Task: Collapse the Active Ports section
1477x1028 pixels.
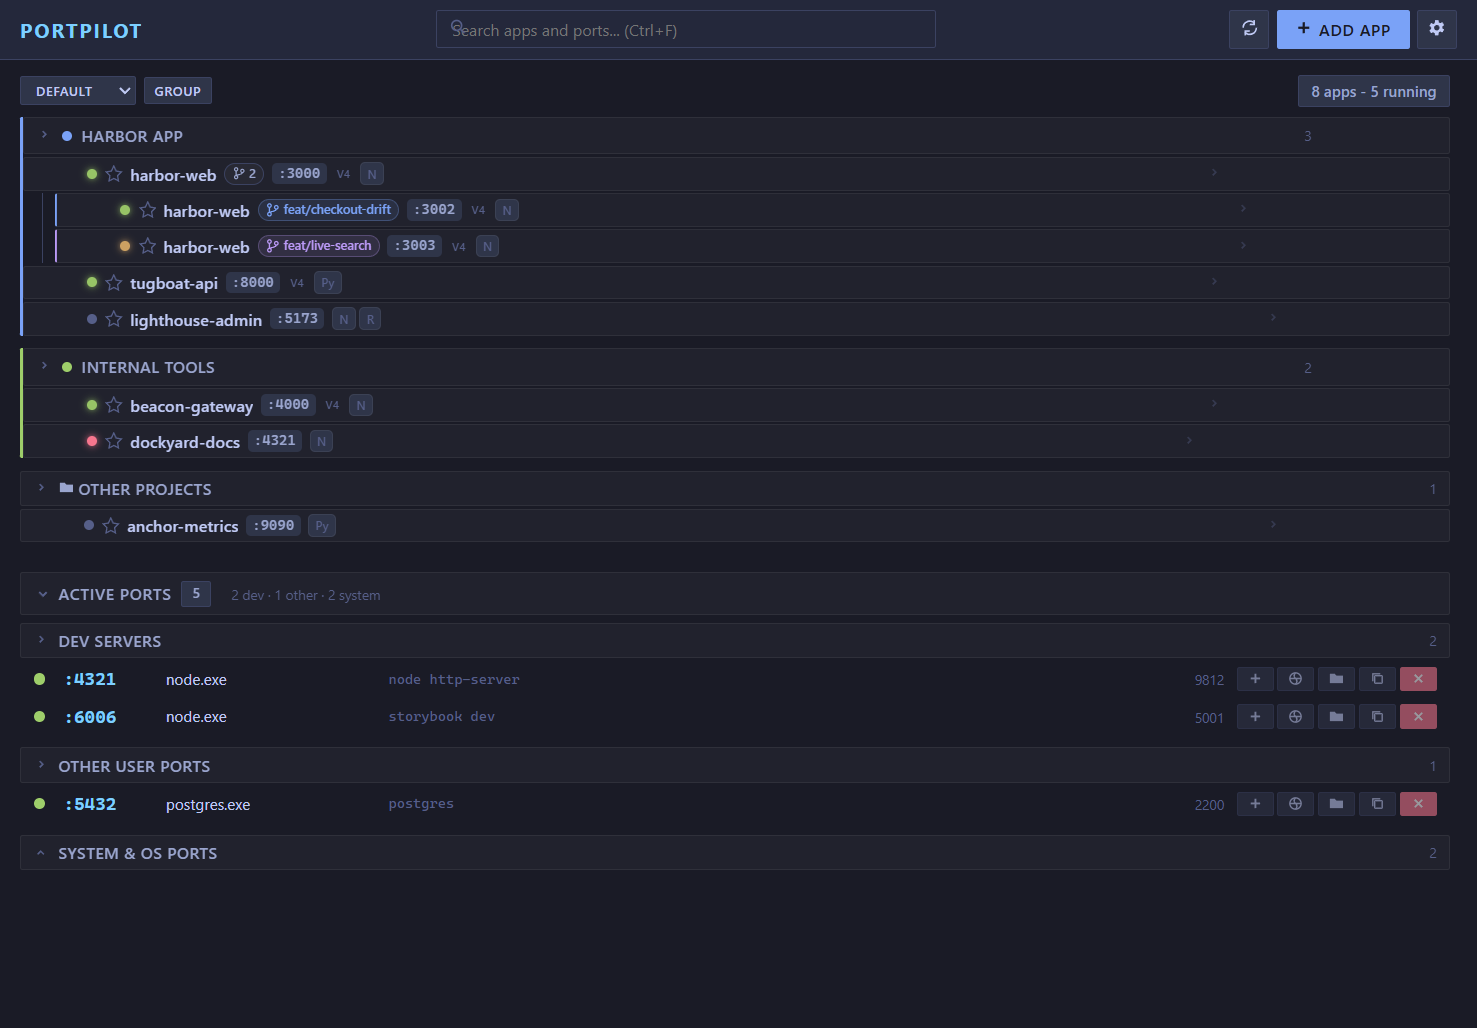Action: (x=43, y=594)
